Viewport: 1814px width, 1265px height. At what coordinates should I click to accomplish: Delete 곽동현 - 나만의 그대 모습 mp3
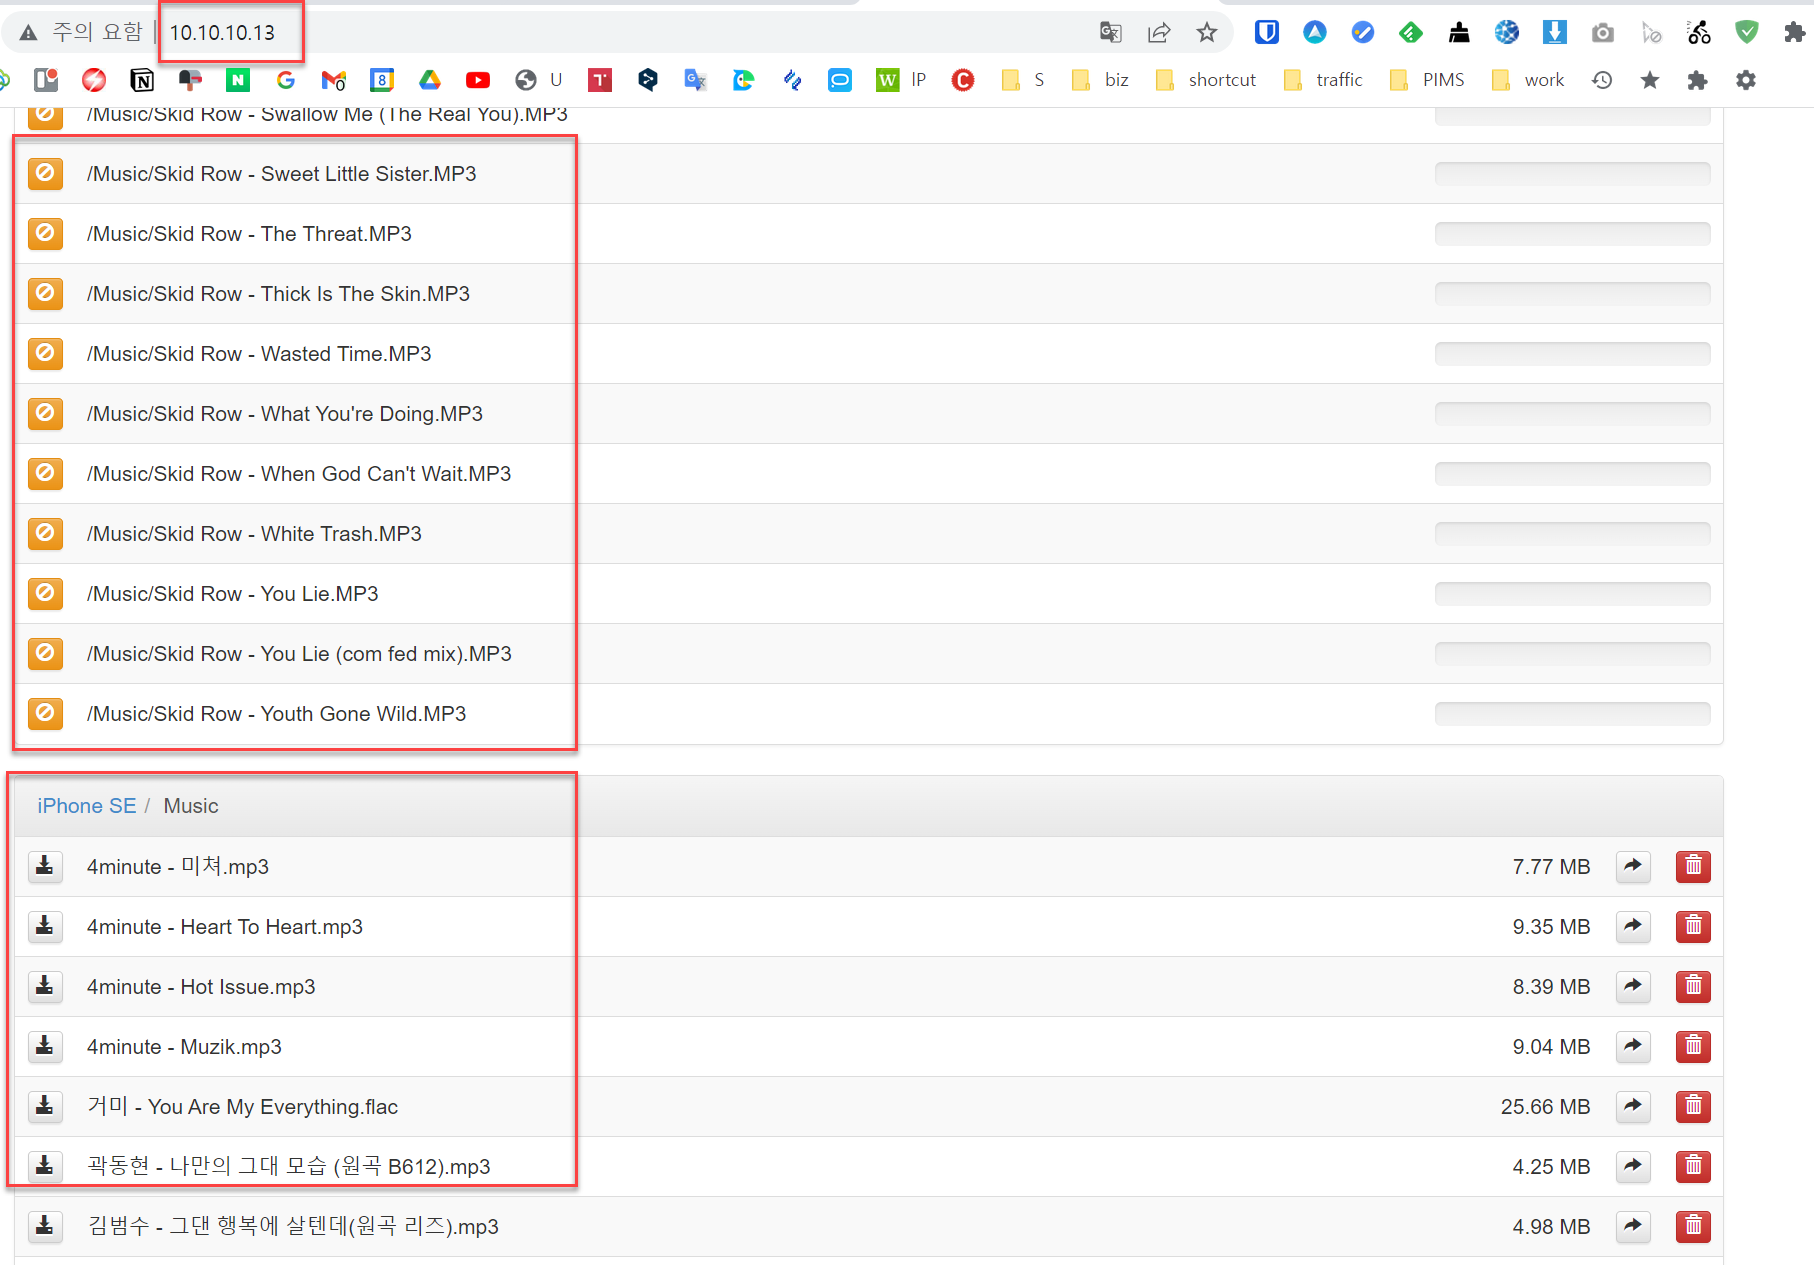1693,1166
